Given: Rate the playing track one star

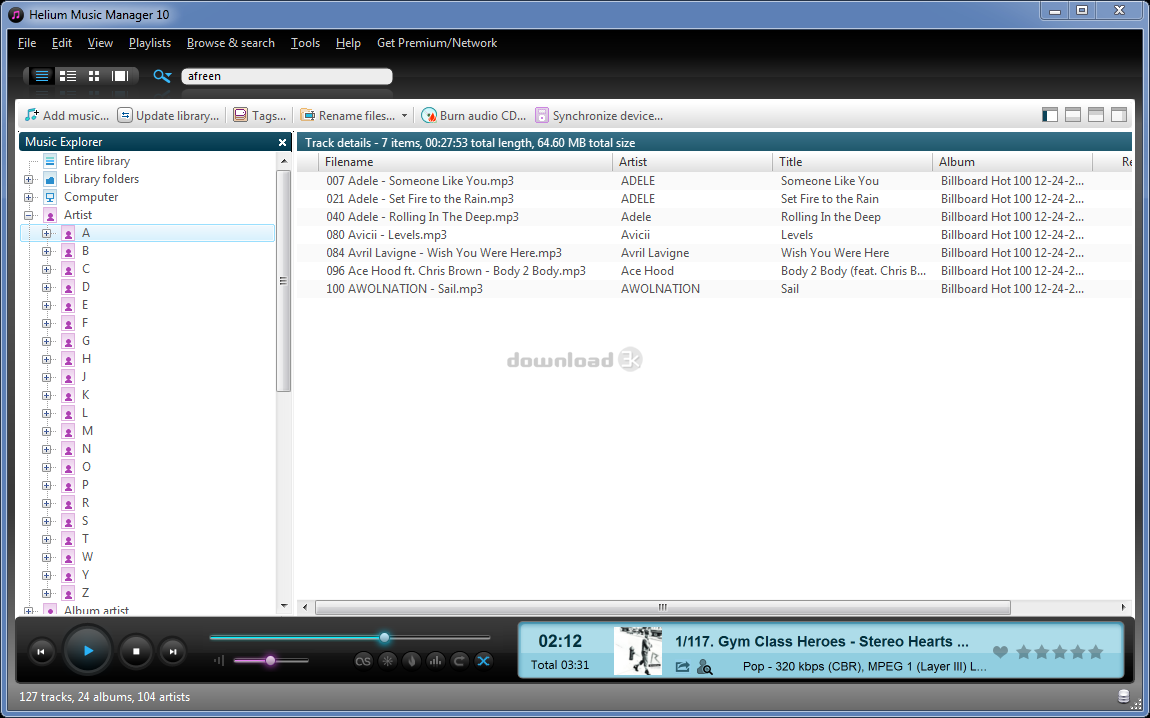Looking at the screenshot, I should (1023, 652).
